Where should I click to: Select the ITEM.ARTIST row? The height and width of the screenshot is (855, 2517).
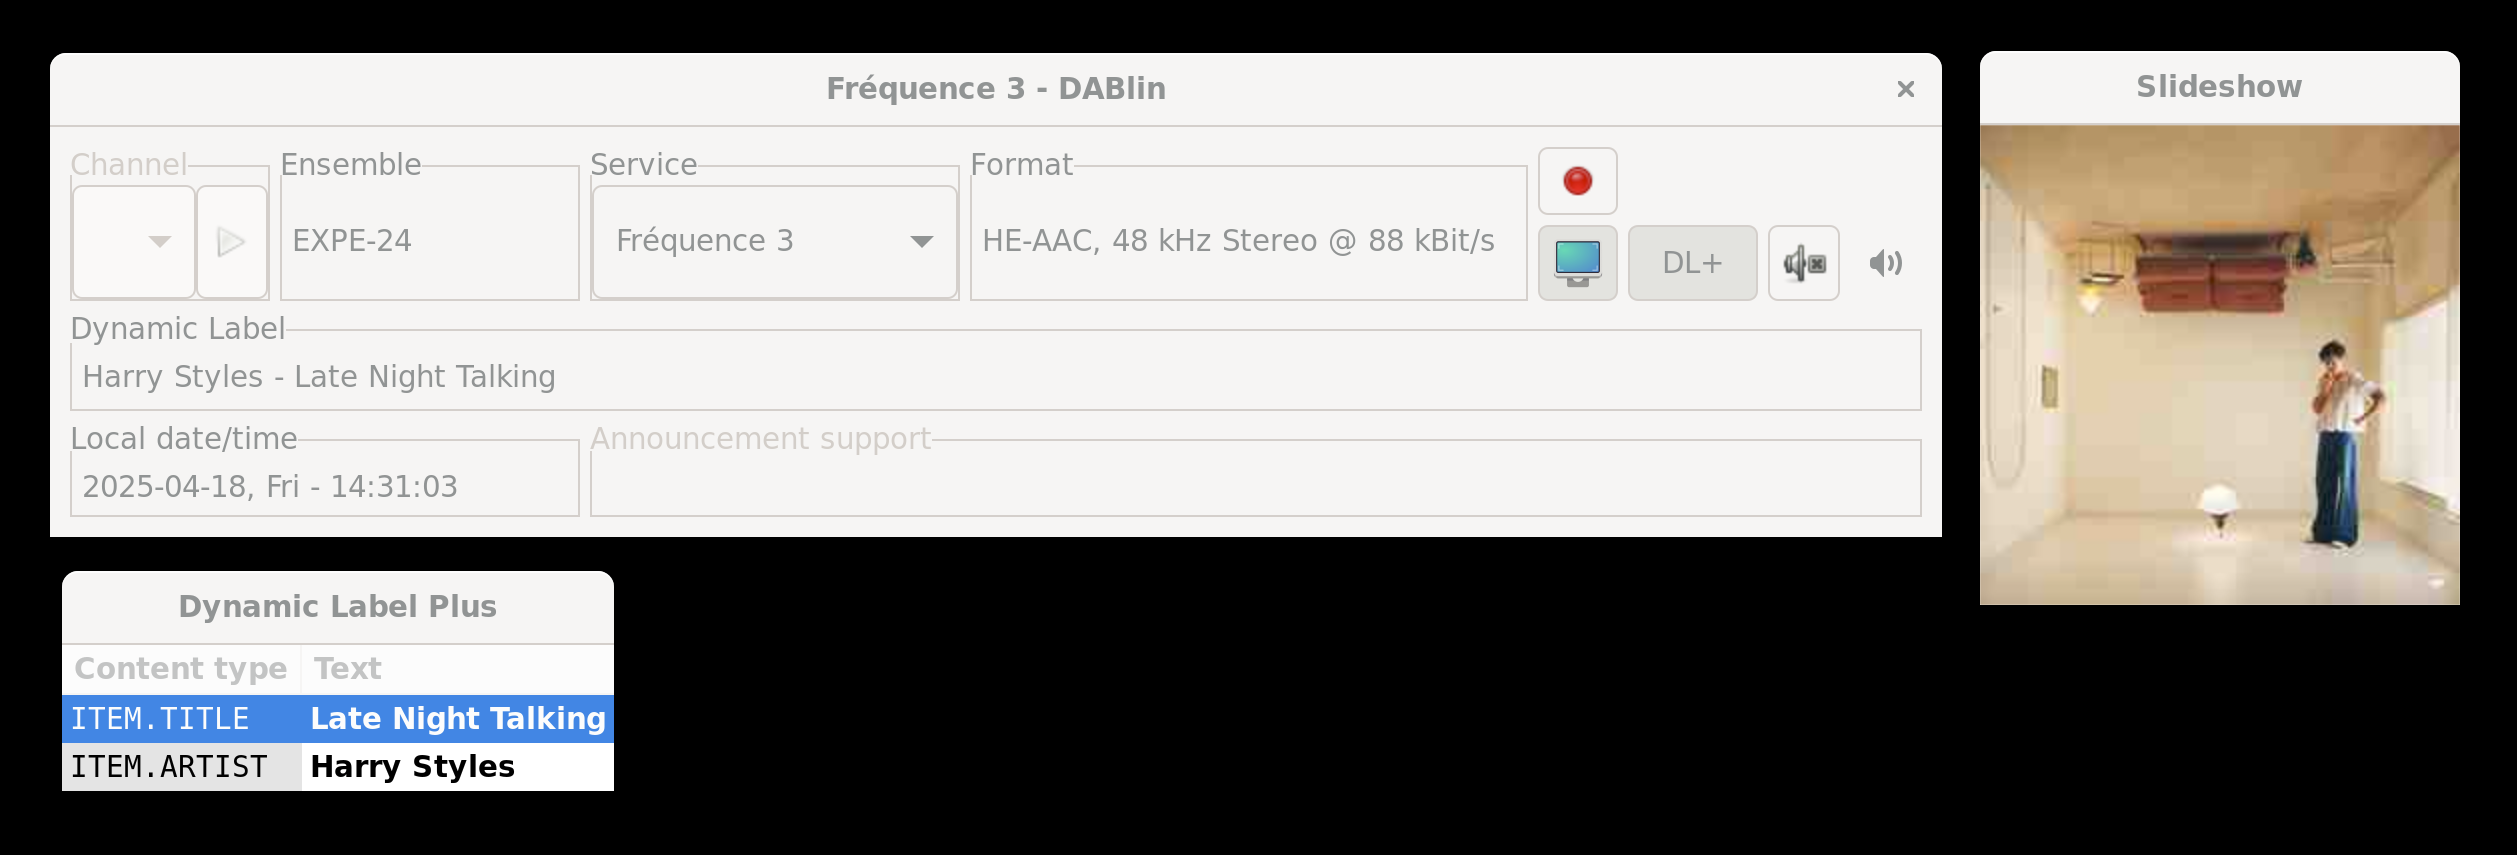coord(338,767)
